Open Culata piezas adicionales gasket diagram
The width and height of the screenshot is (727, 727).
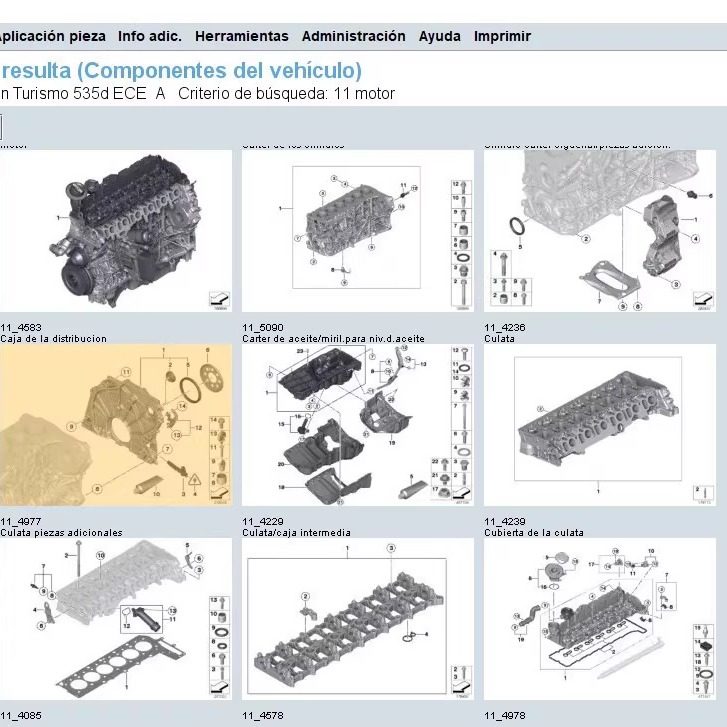116,619
